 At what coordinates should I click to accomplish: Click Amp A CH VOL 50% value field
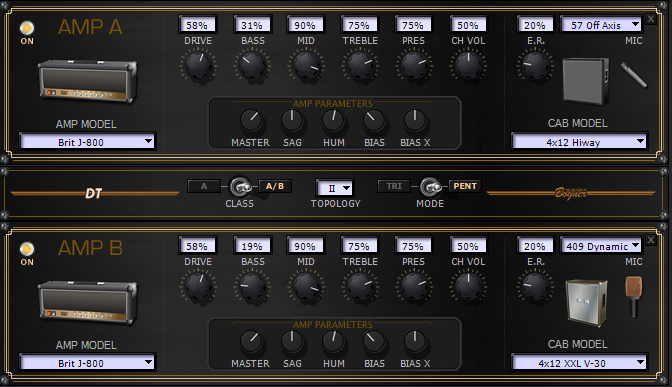click(468, 25)
